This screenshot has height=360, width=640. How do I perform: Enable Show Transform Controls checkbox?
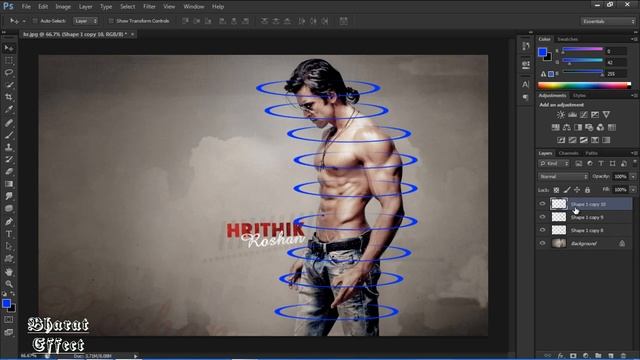(111, 21)
